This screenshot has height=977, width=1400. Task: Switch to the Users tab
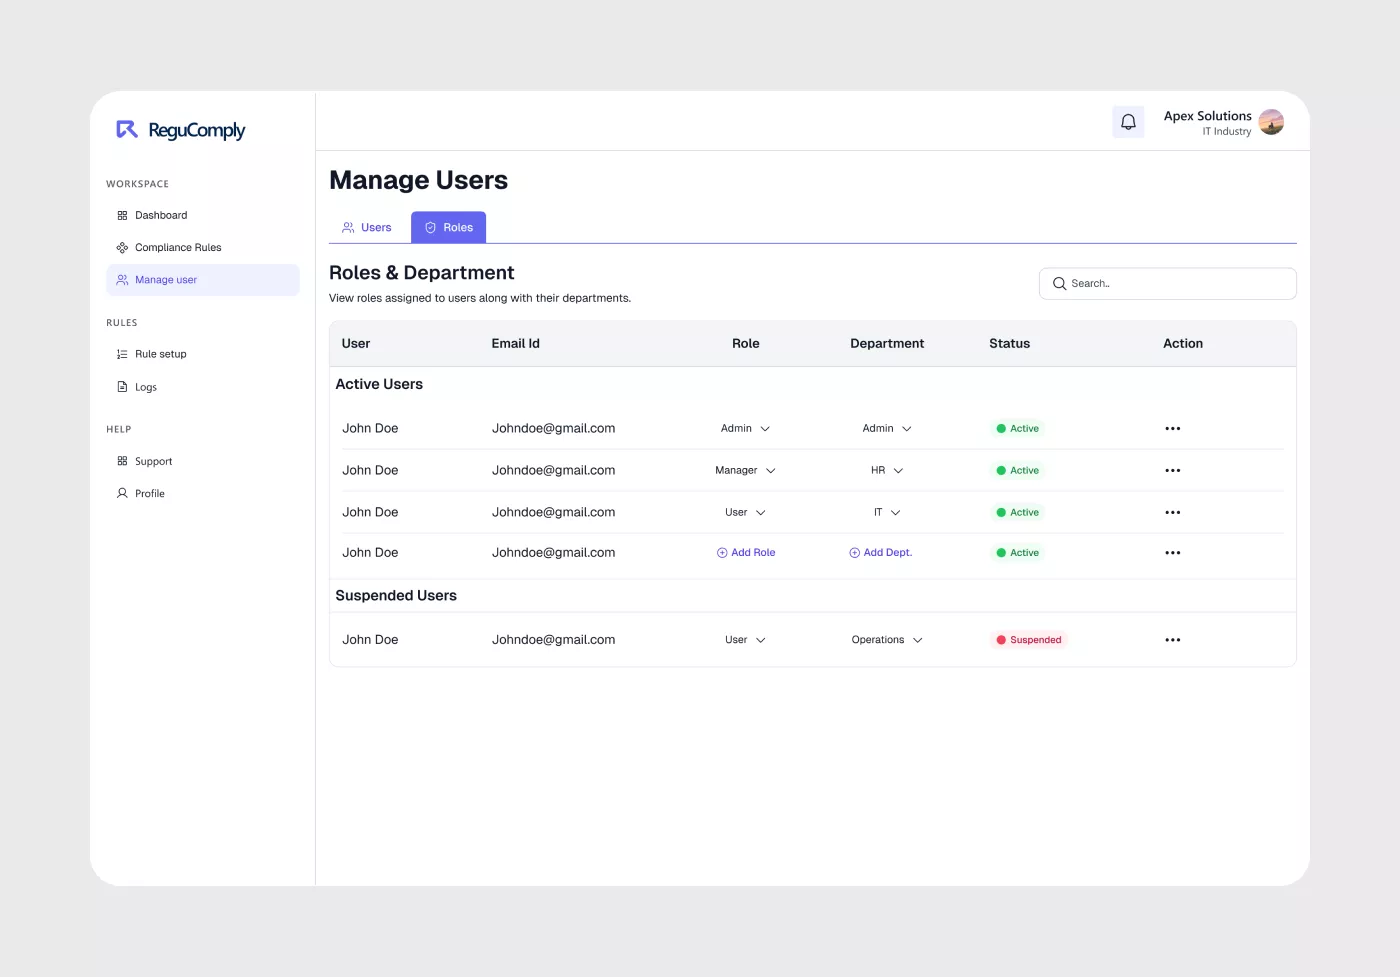(367, 227)
